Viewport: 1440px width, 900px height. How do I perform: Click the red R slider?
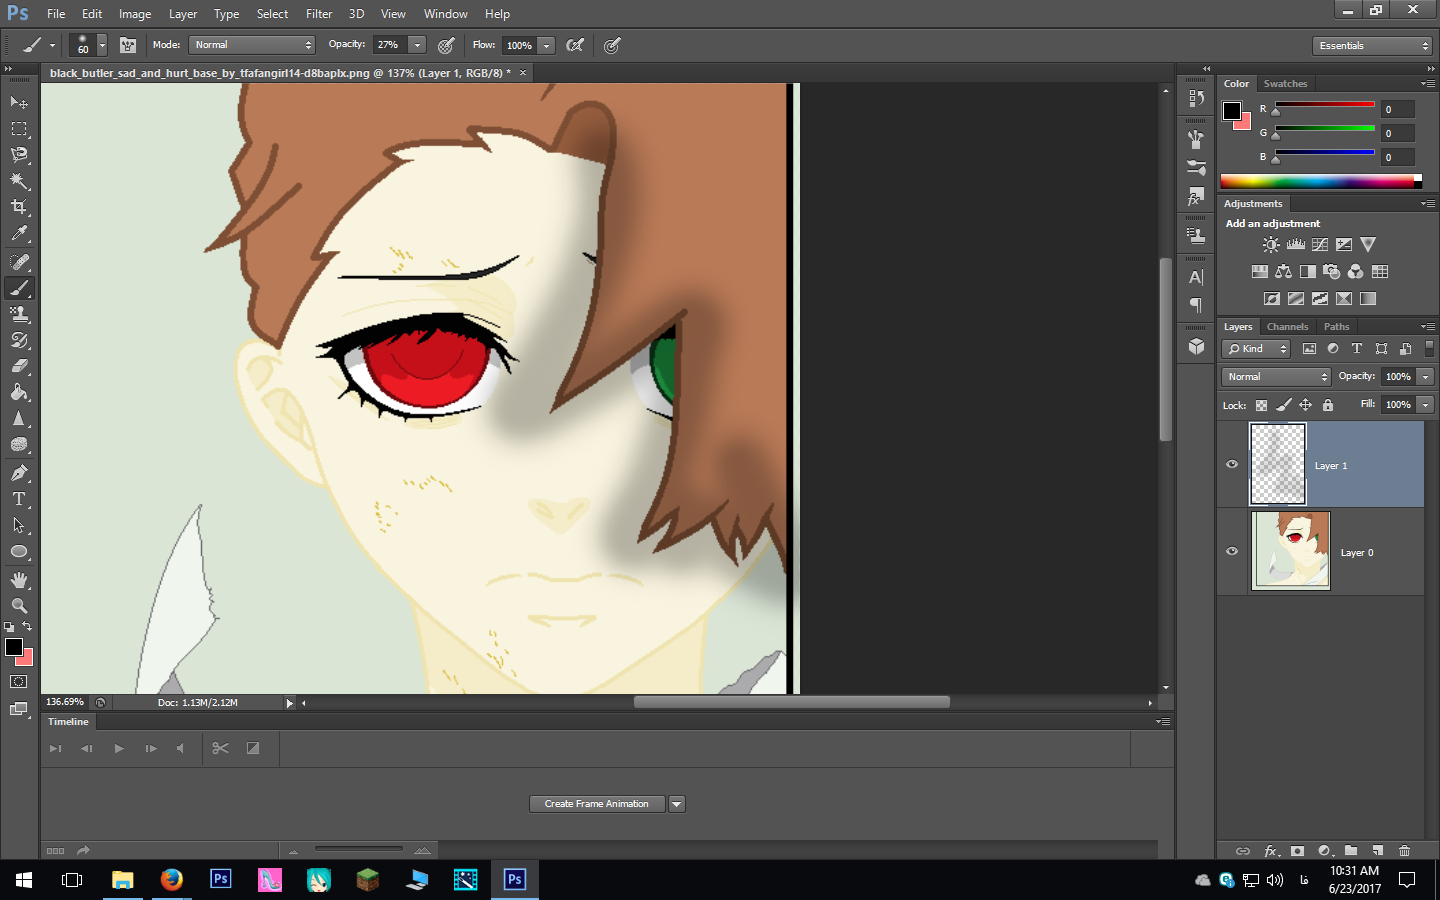click(1324, 105)
